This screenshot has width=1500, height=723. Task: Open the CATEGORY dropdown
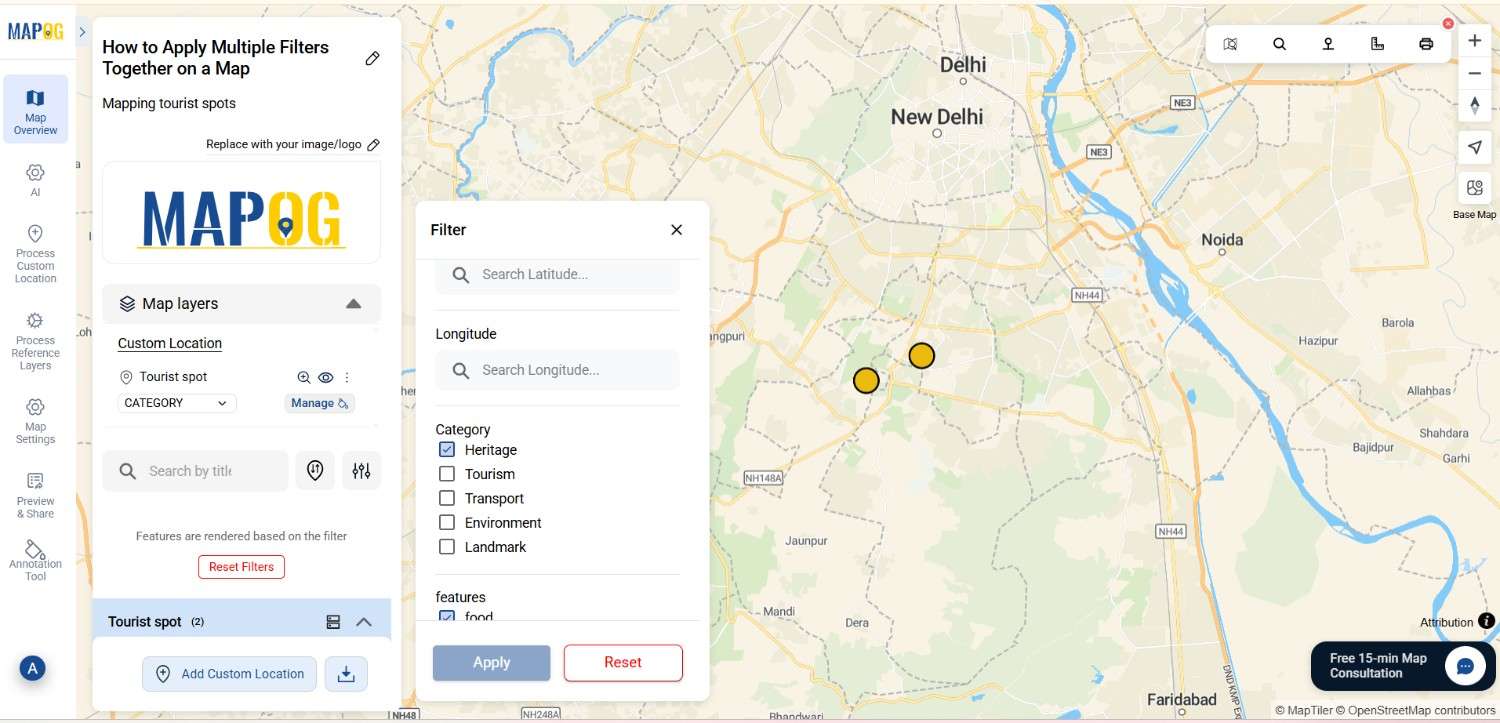[x=176, y=403]
